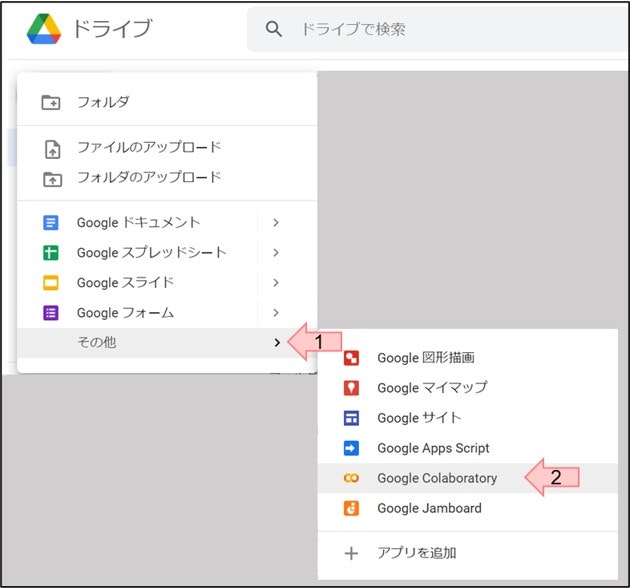Click the Google 図形描画 drawings icon
The image size is (630, 588).
(x=352, y=358)
